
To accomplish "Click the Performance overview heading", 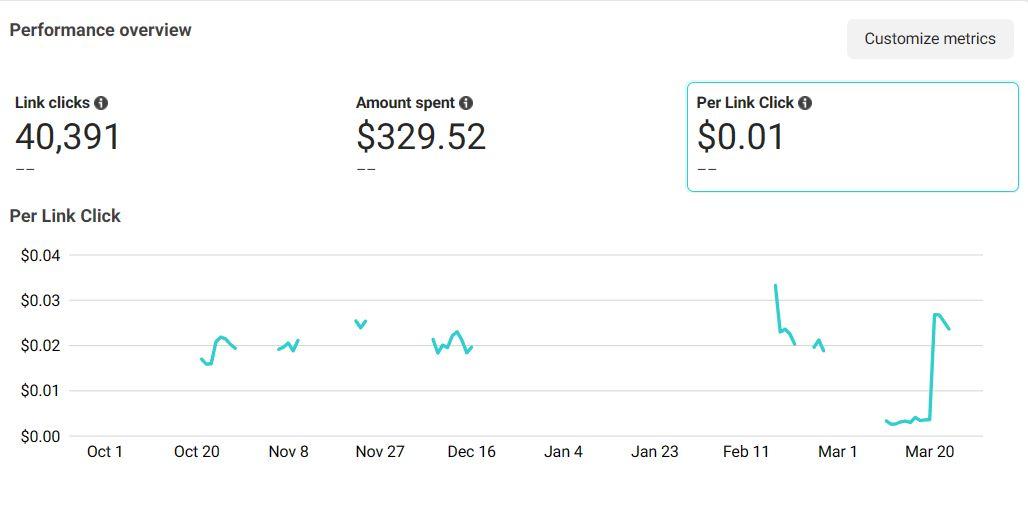I will click(x=100, y=30).
